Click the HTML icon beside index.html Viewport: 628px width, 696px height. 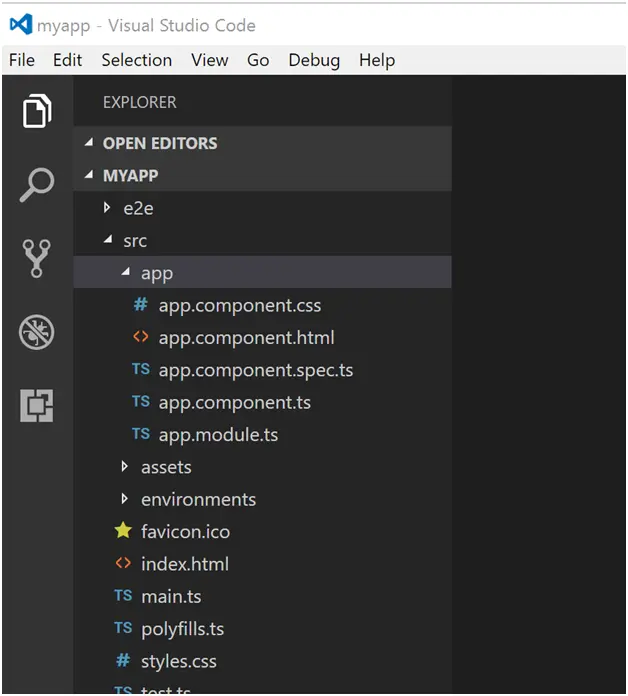pyautogui.click(x=123, y=563)
